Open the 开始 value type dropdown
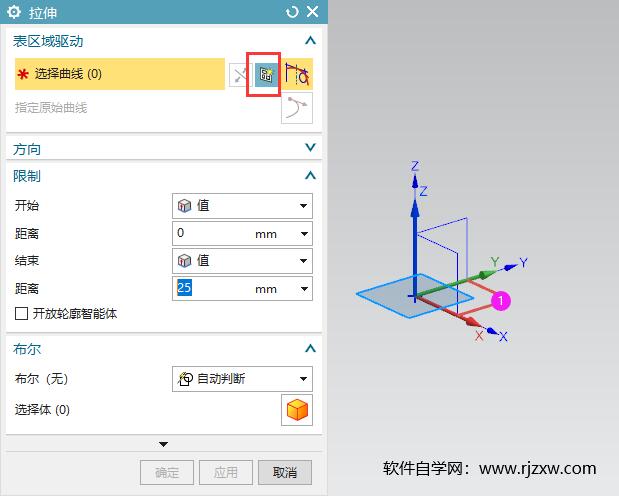The height and width of the screenshot is (496, 619). [242, 206]
